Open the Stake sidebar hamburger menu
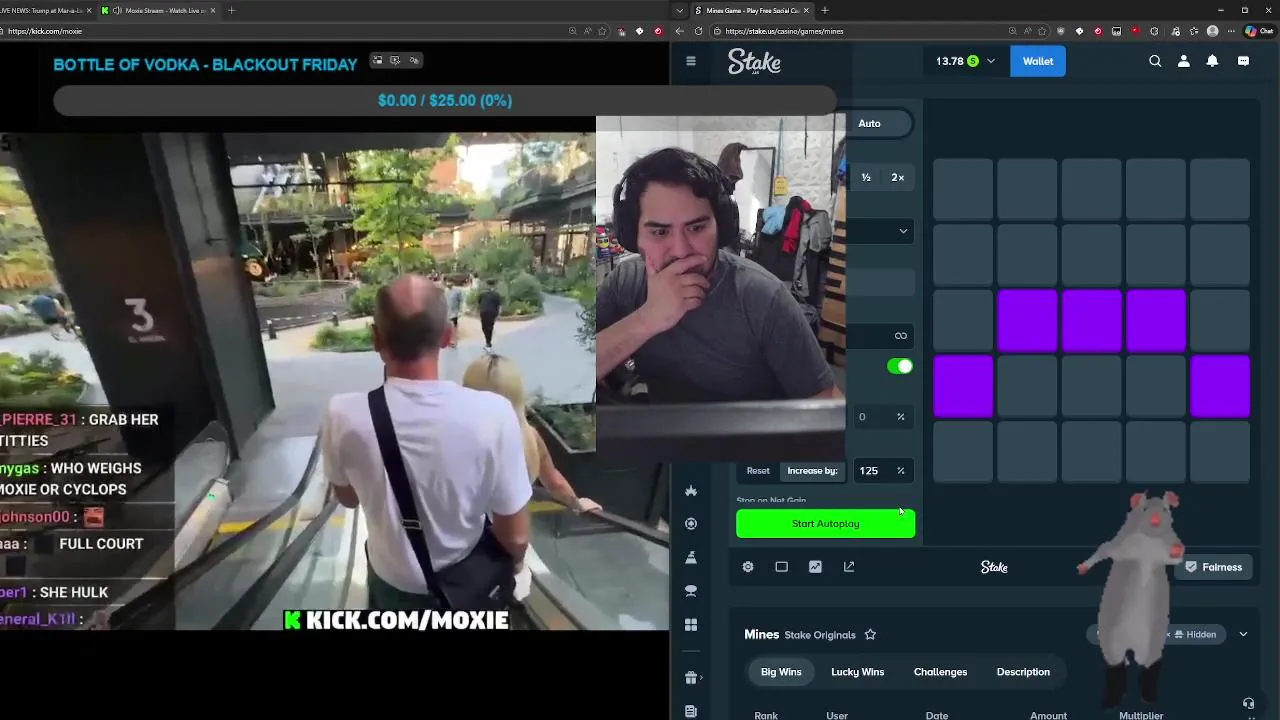This screenshot has height=720, width=1280. (x=690, y=61)
